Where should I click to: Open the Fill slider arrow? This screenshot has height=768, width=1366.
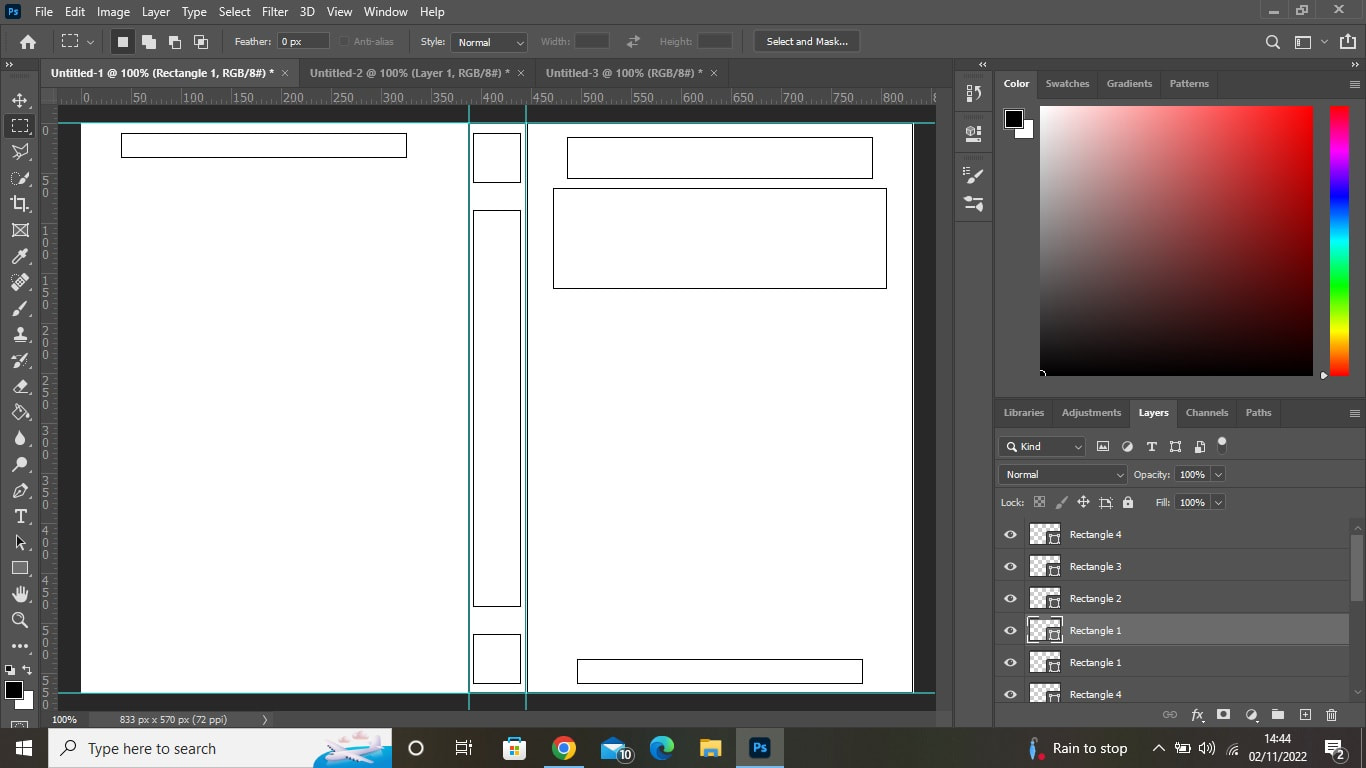1218,502
